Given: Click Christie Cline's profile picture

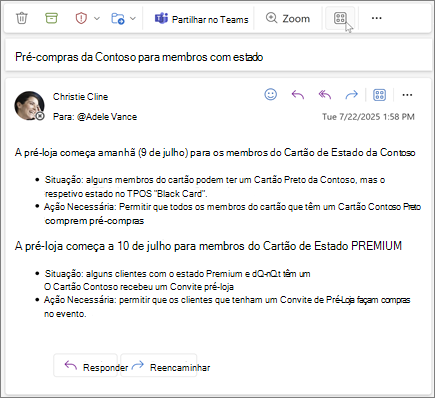Looking at the screenshot, I should [29, 106].
